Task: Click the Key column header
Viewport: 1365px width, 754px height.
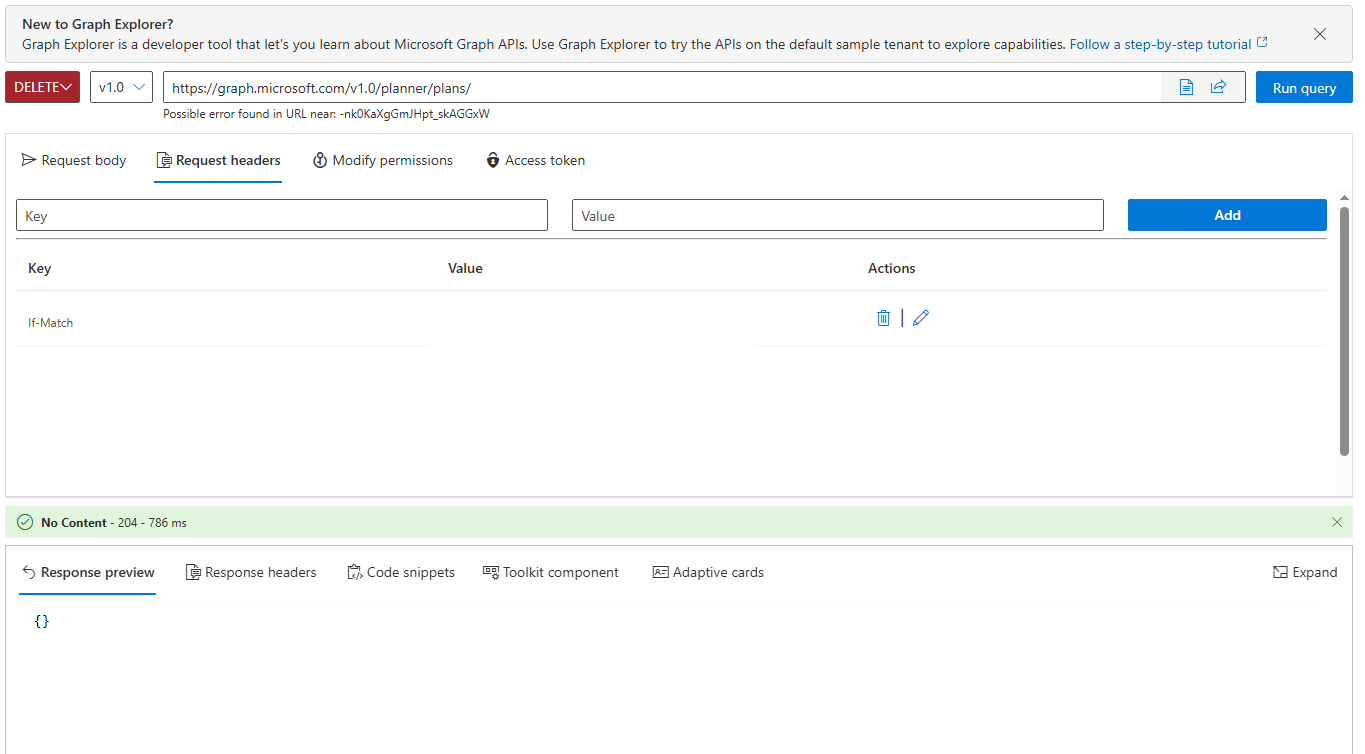Action: tap(40, 268)
